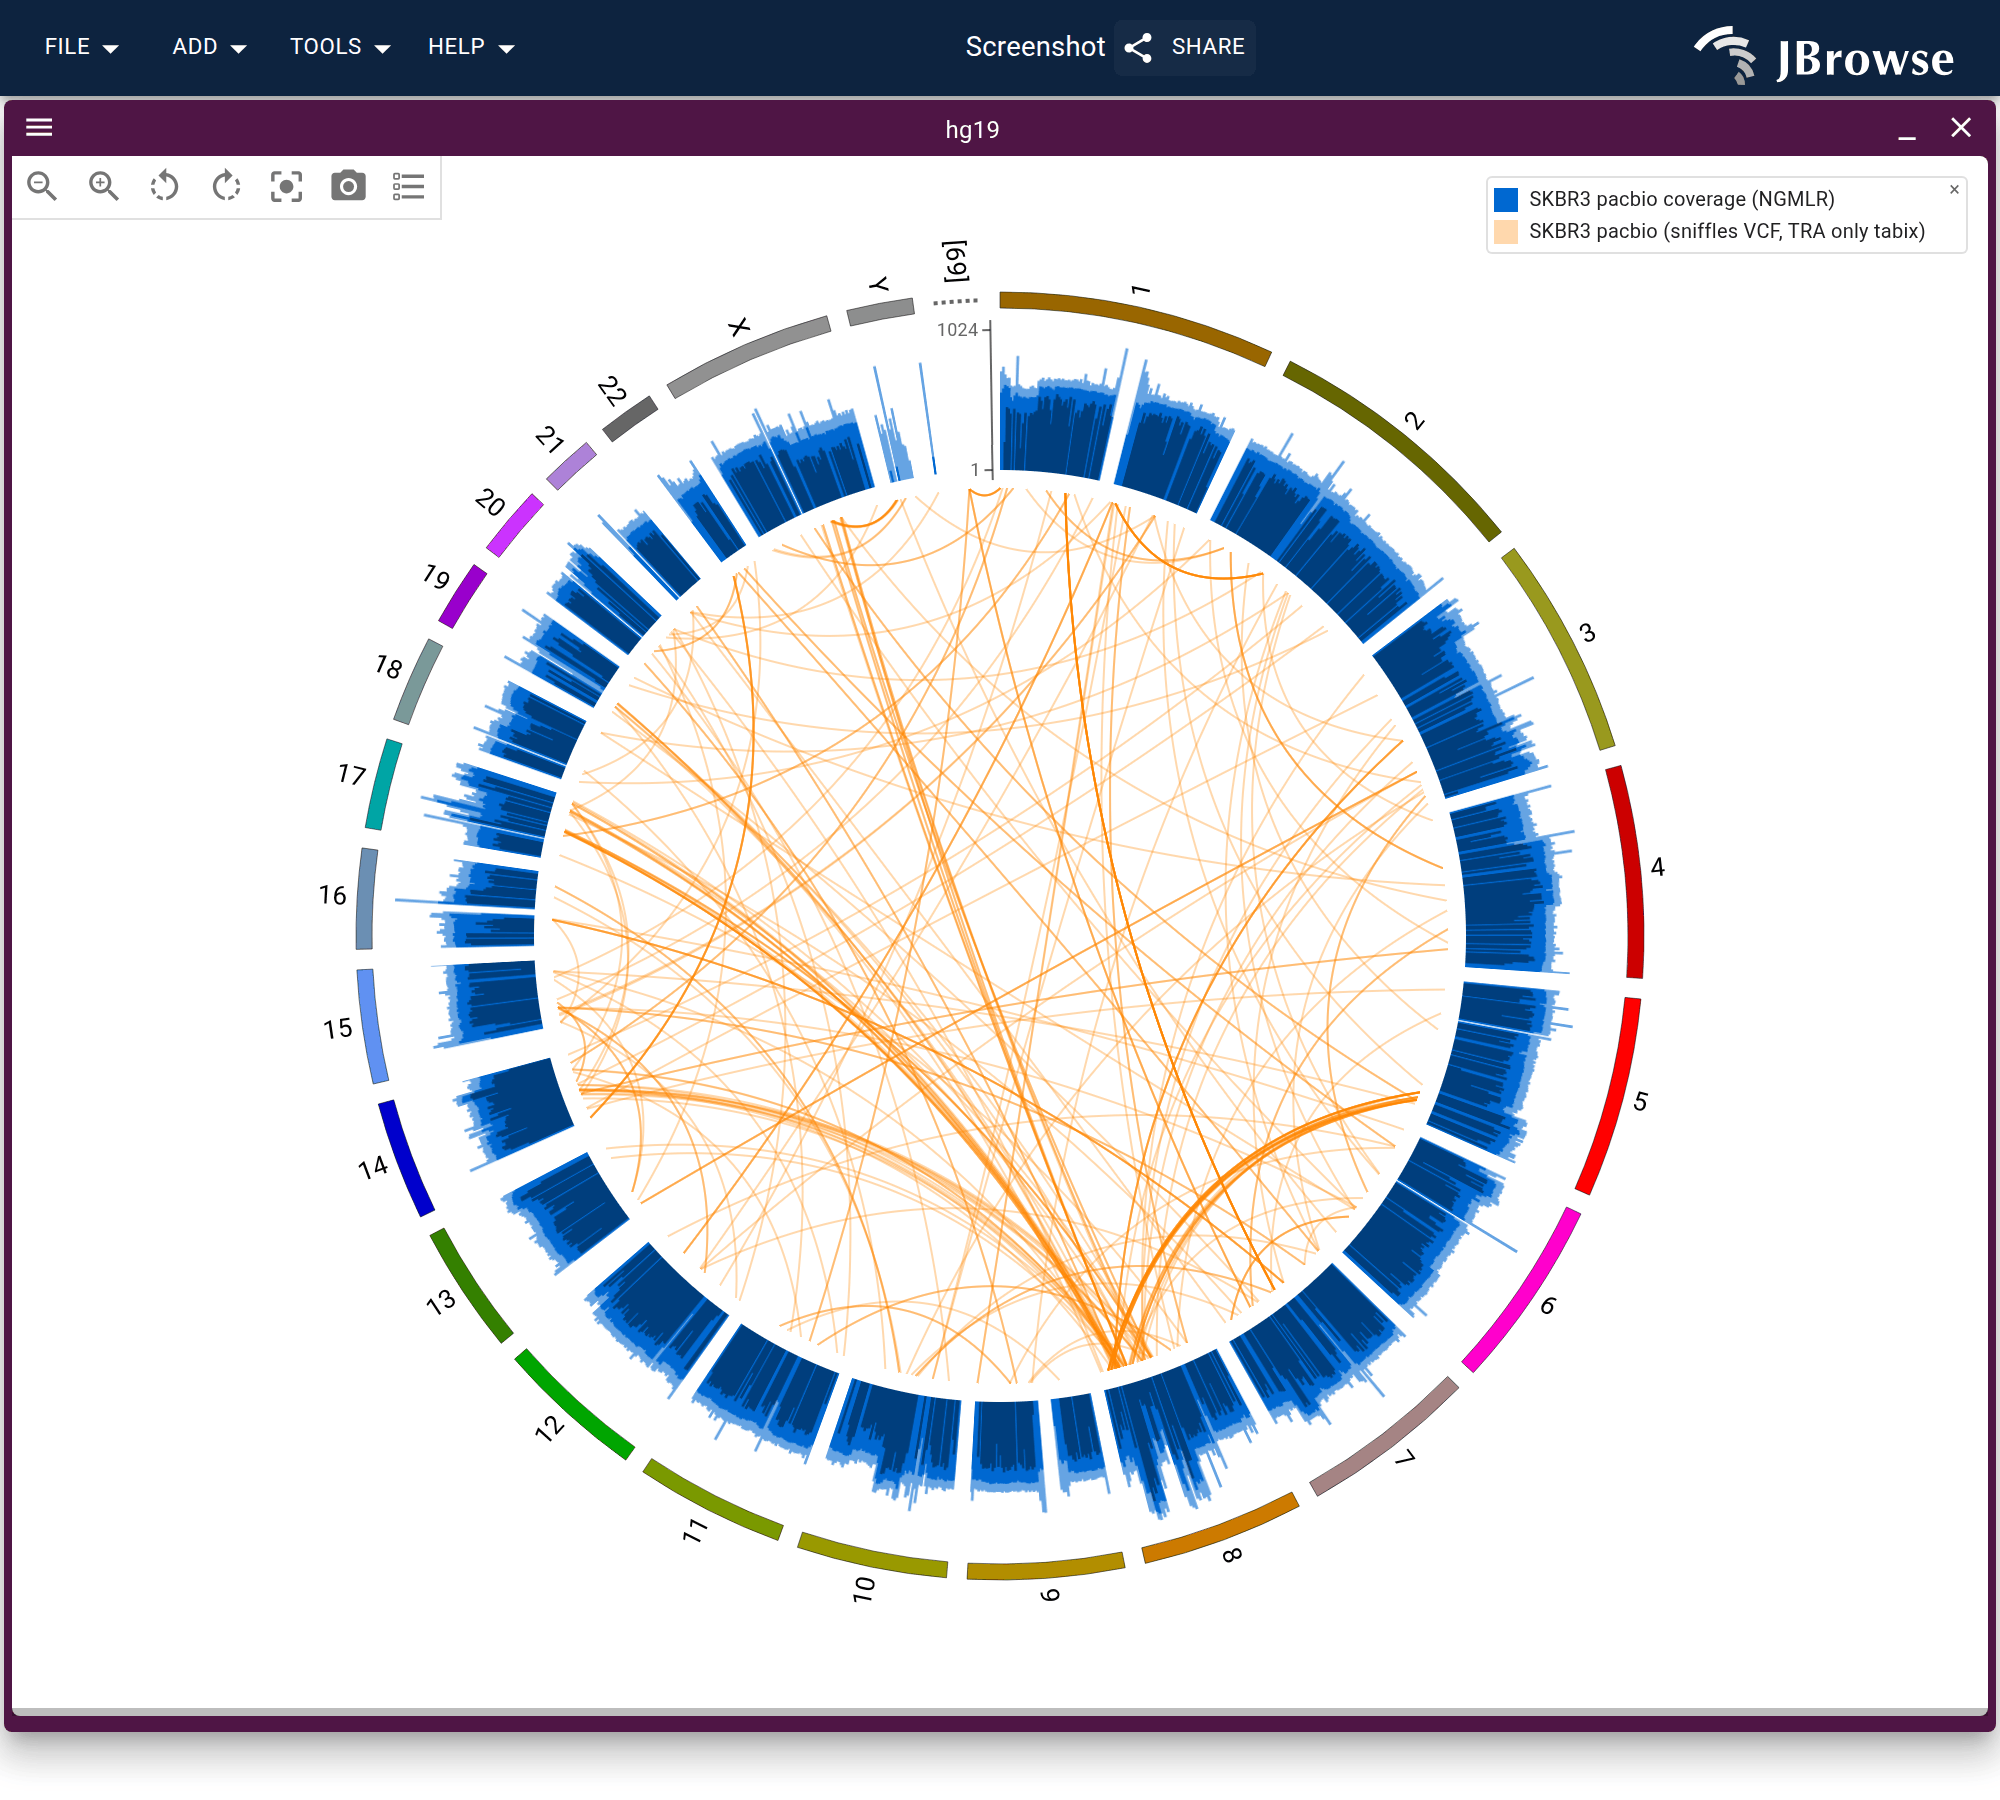Screen dimensions: 2000x1800
Task: Minimize the hg19 view panel
Action: [1907, 130]
